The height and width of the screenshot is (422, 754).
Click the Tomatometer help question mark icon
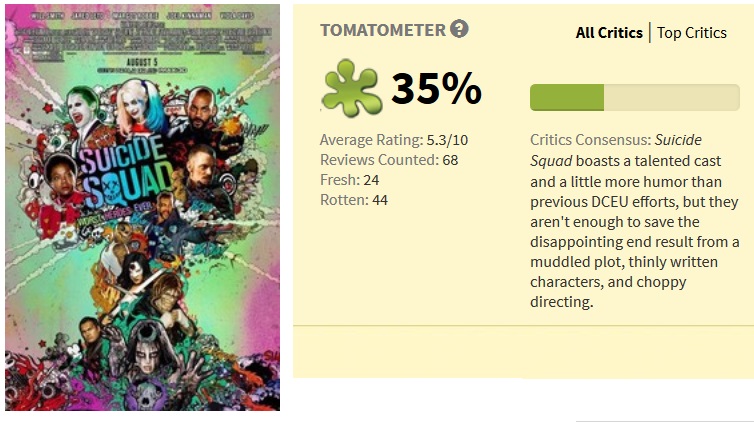coord(459,29)
